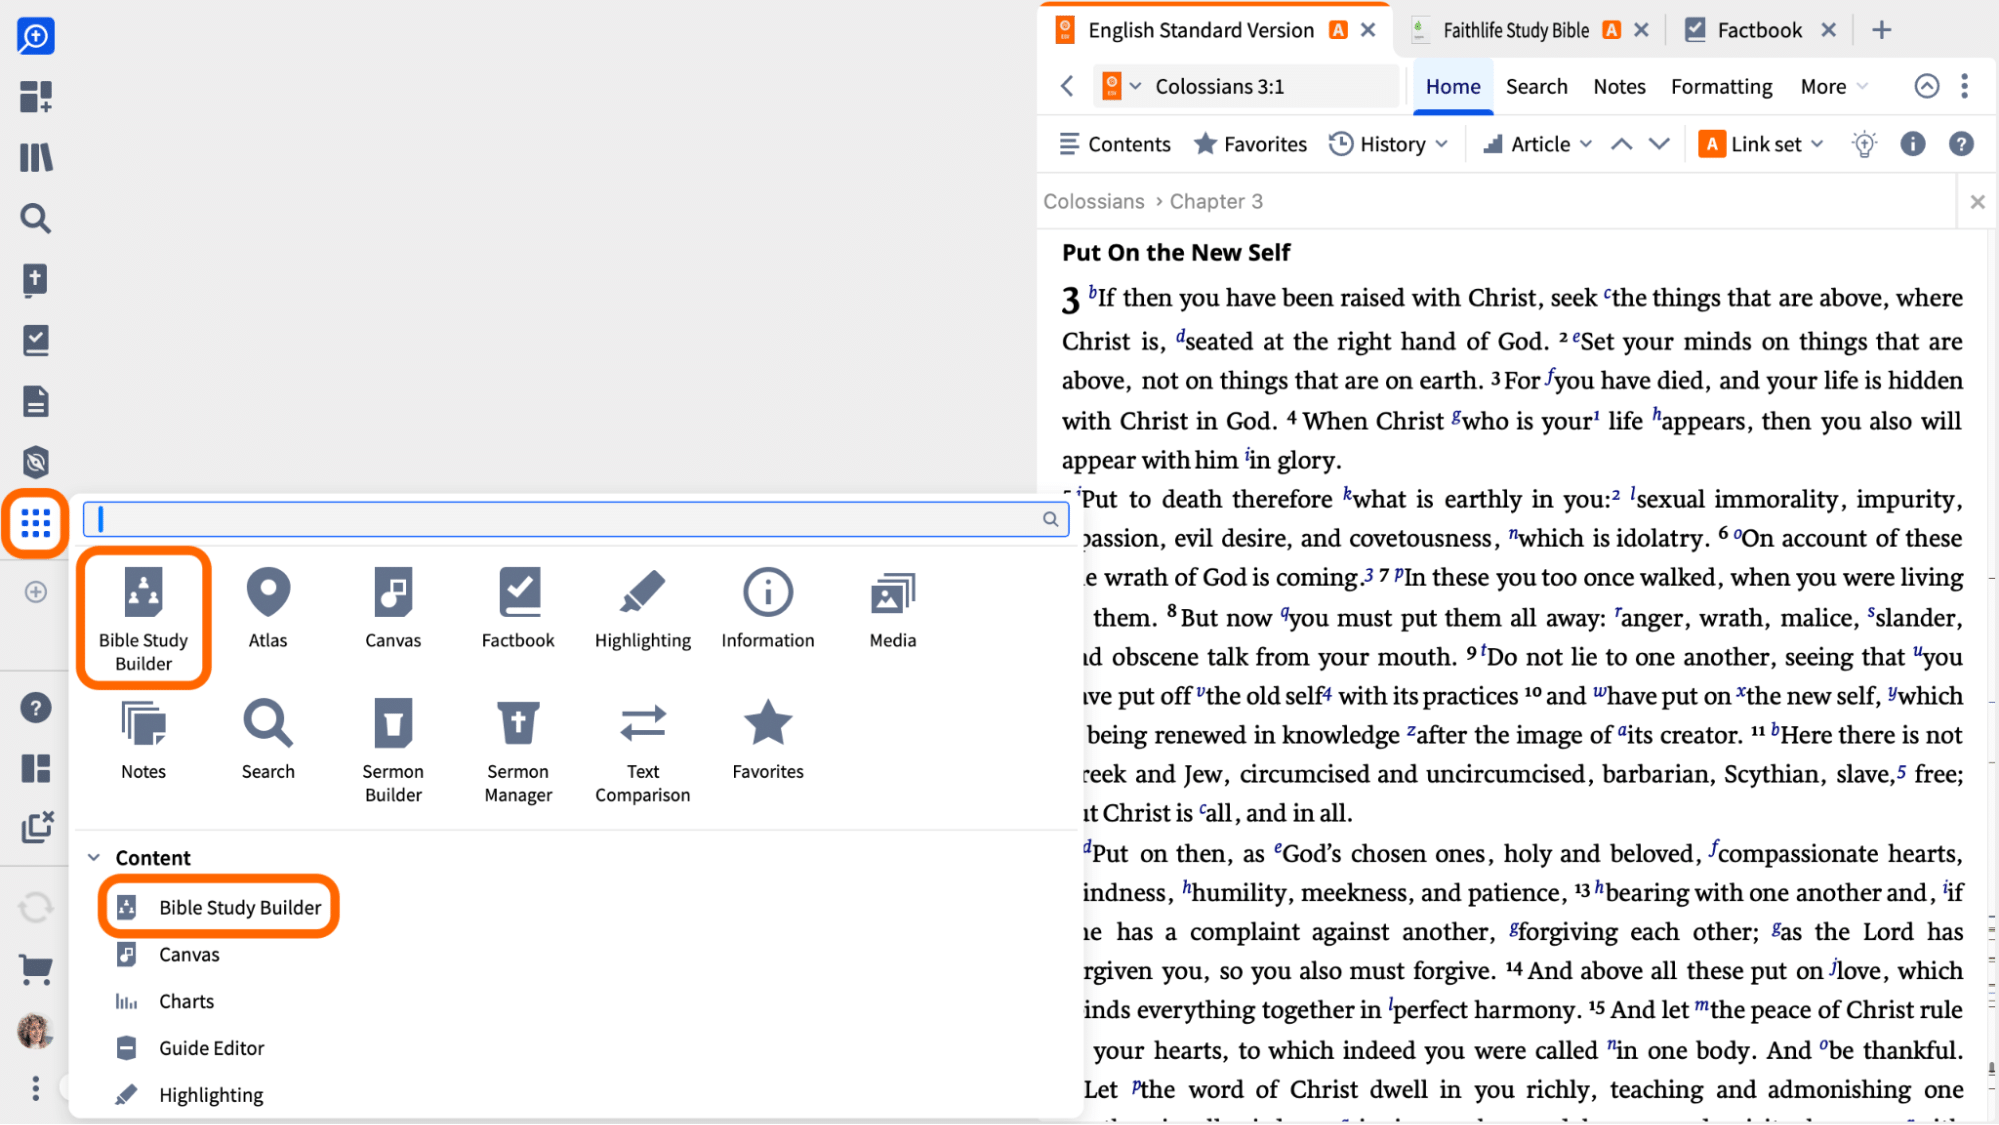This screenshot has width=1999, height=1125.
Task: Open the Guides shield icon in sidebar
Action: tap(36, 462)
